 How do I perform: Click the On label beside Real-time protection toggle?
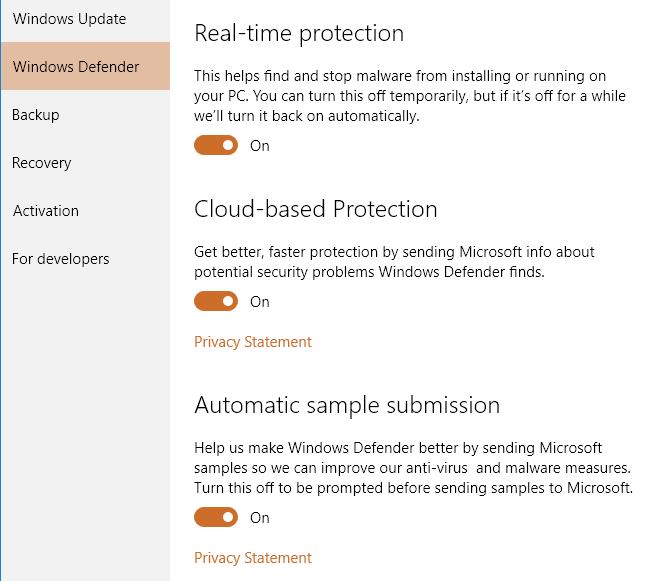(x=260, y=146)
